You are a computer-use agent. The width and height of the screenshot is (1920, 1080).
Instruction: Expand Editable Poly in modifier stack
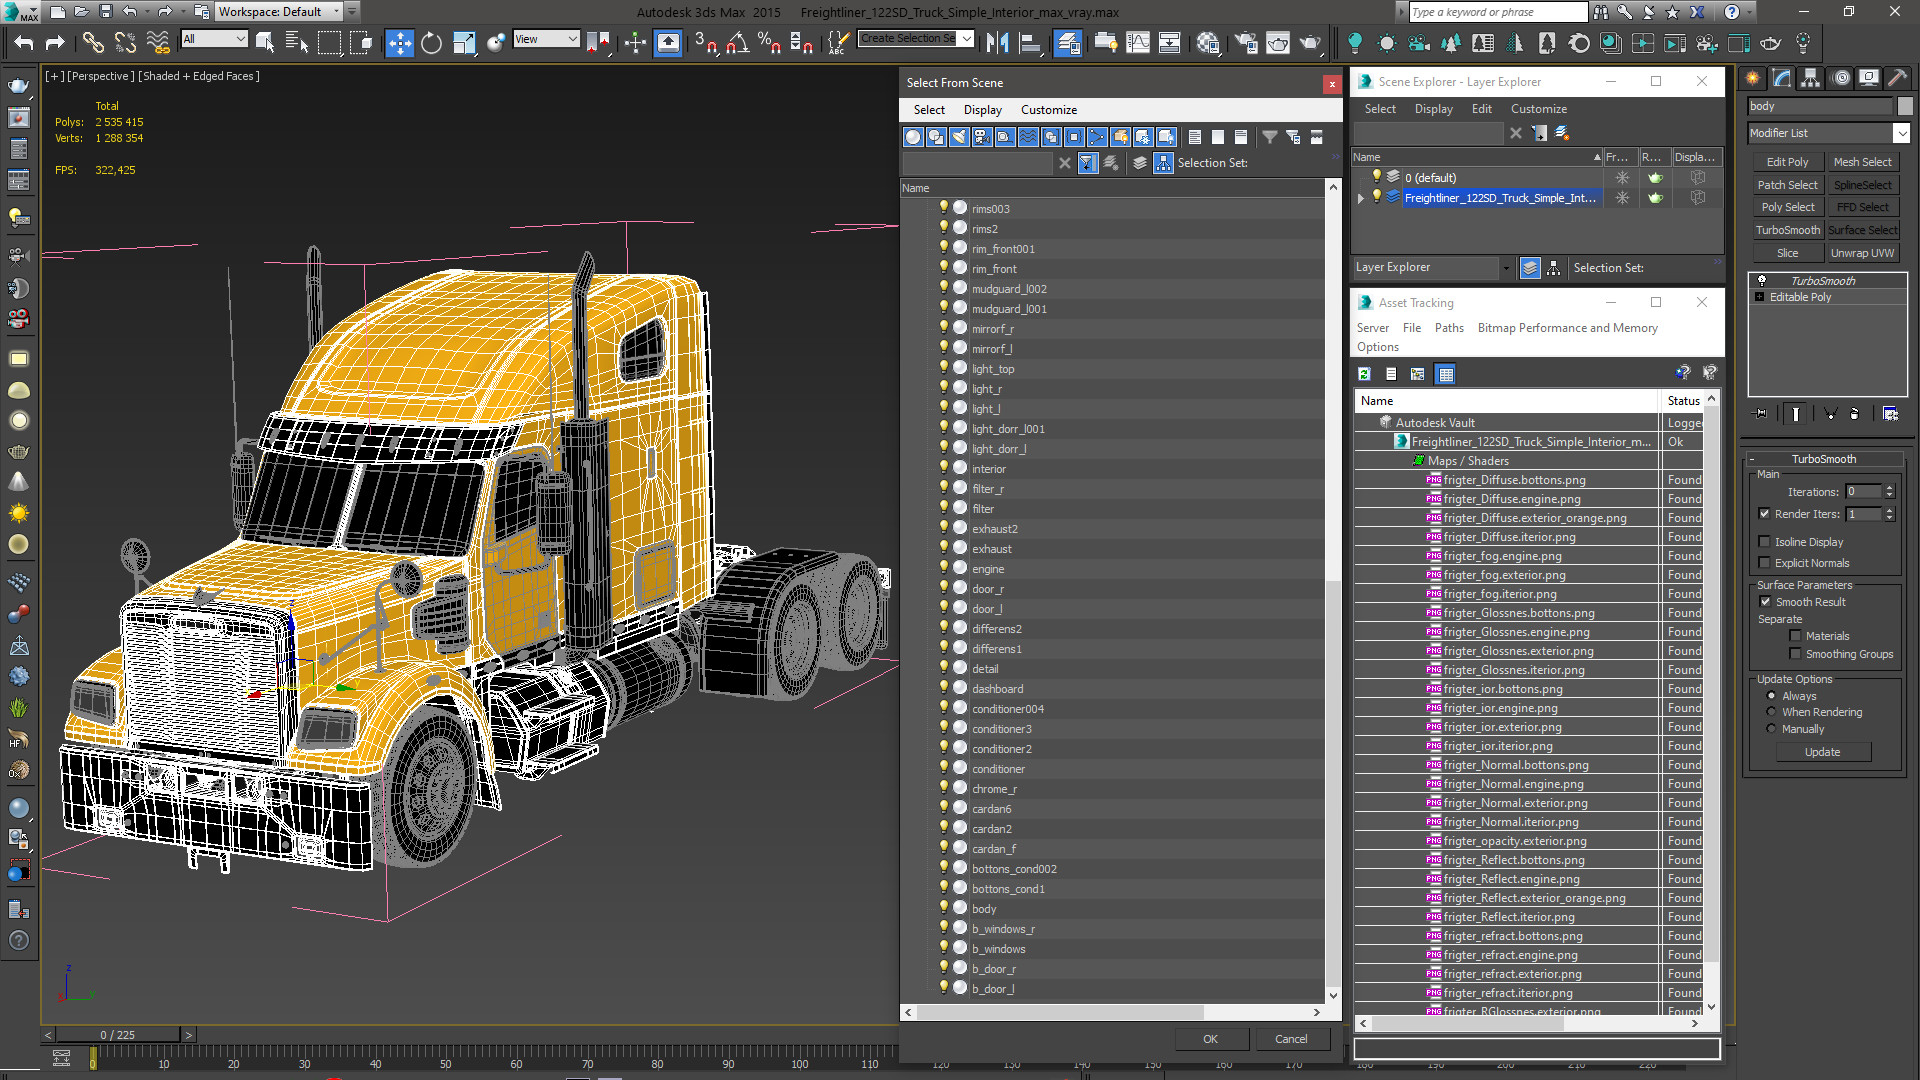[1760, 297]
